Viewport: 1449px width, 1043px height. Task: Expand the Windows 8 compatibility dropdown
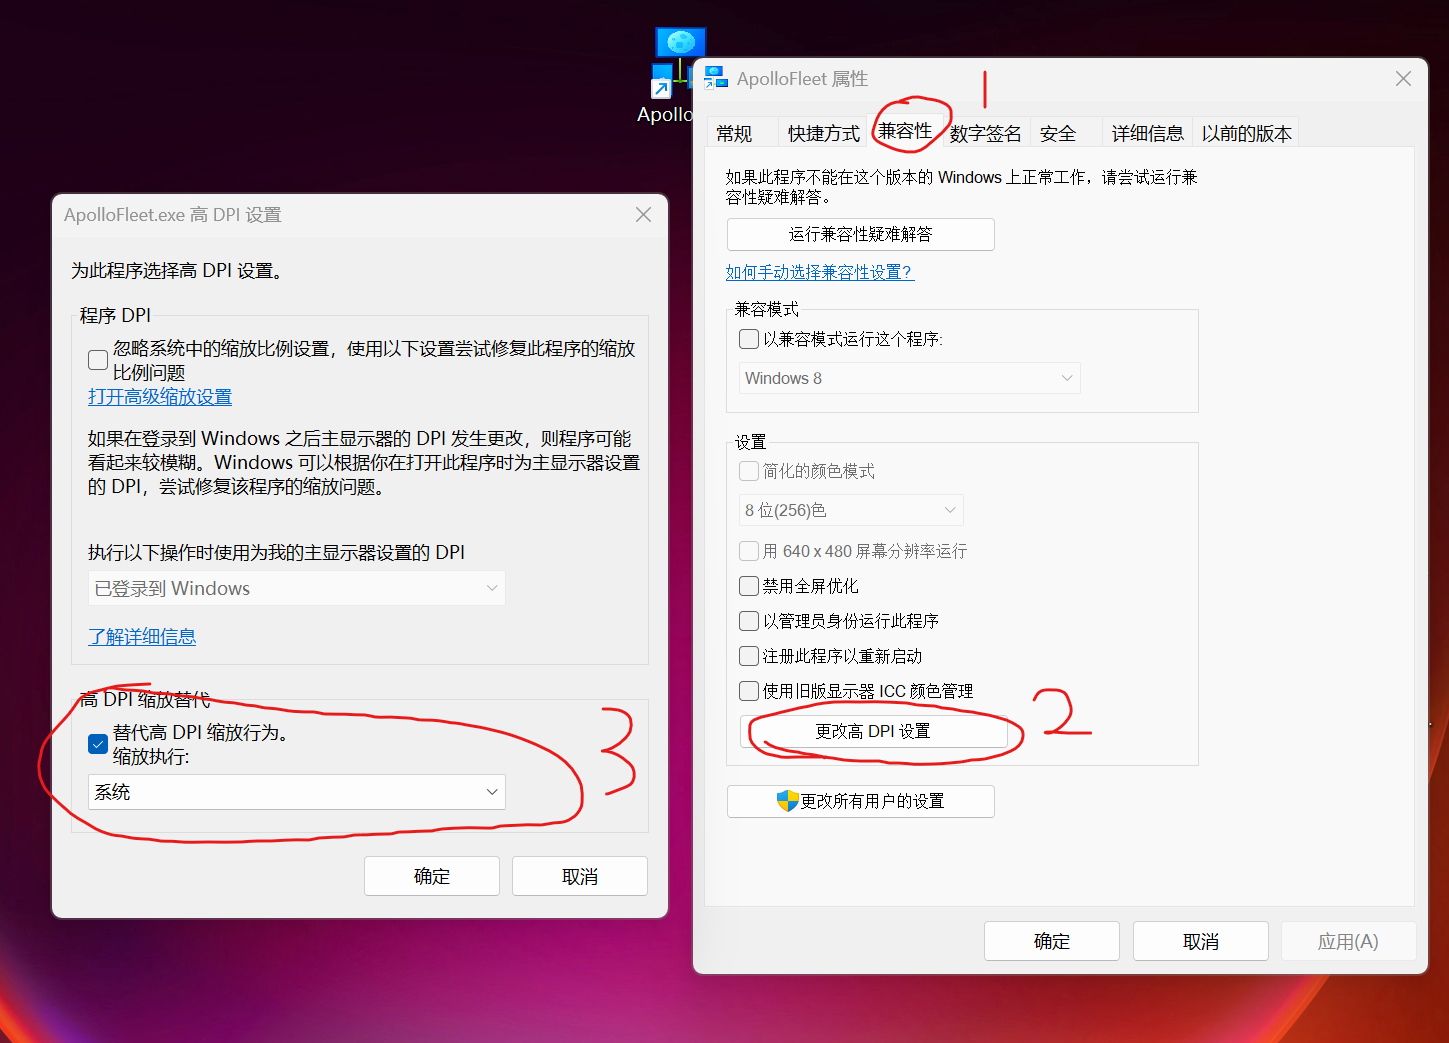(x=909, y=378)
